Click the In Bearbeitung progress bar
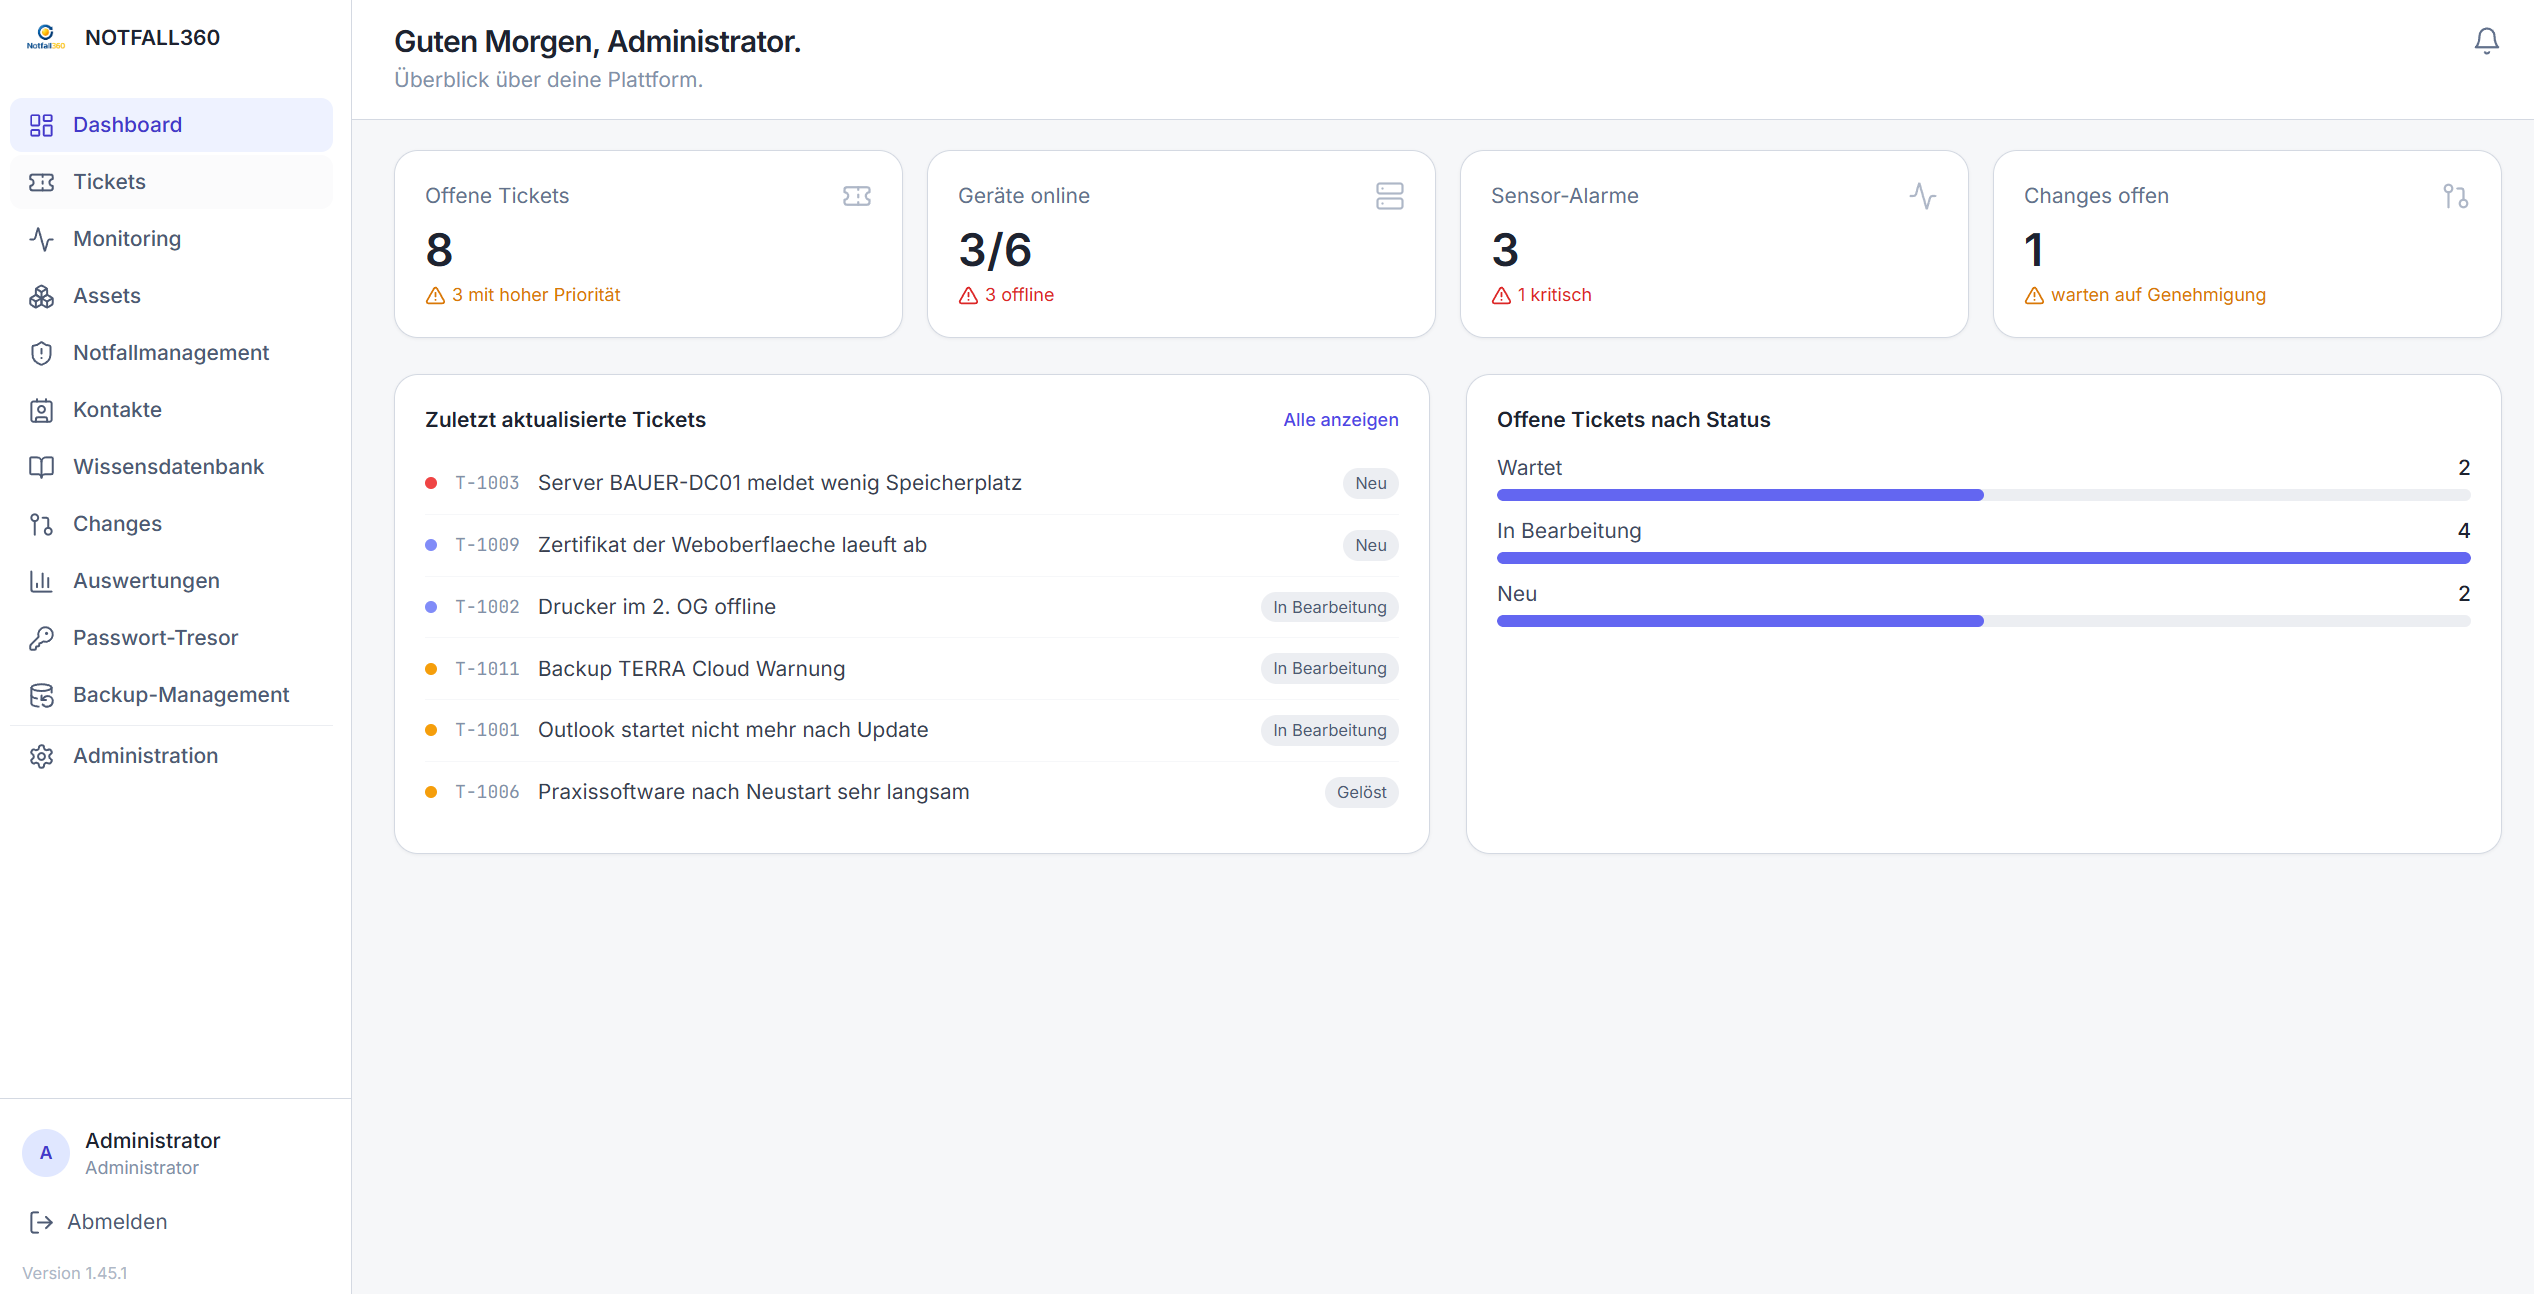This screenshot has width=2534, height=1294. [1983, 558]
